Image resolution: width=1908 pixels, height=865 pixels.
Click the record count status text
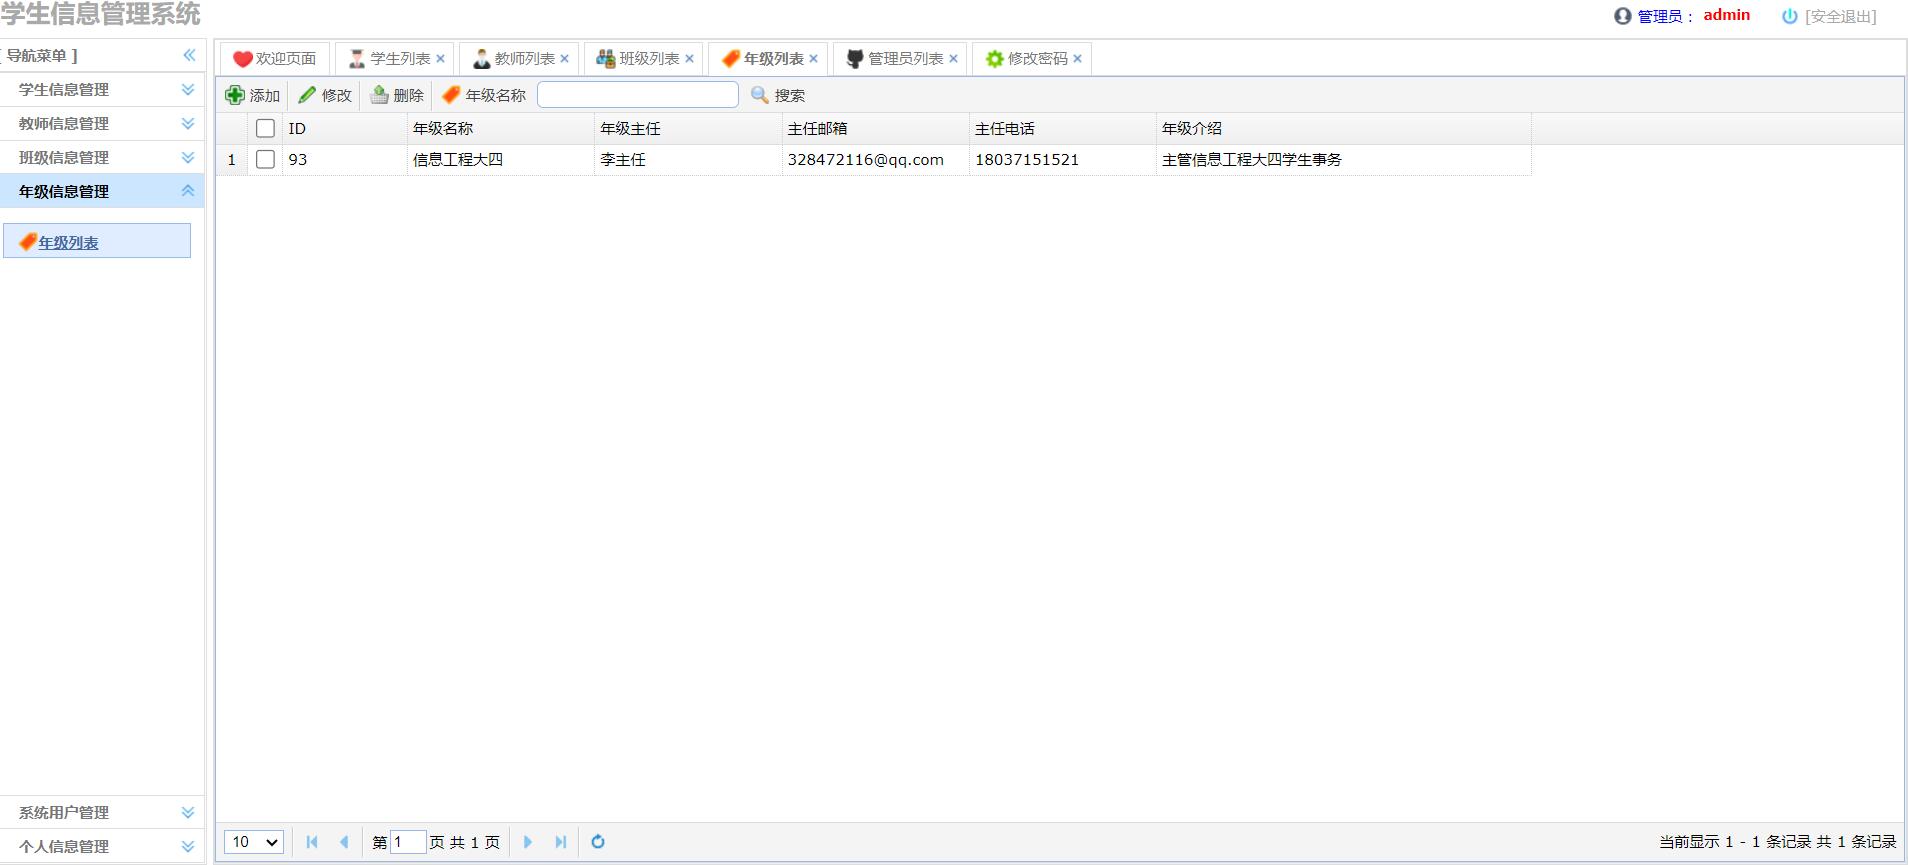tap(1777, 842)
